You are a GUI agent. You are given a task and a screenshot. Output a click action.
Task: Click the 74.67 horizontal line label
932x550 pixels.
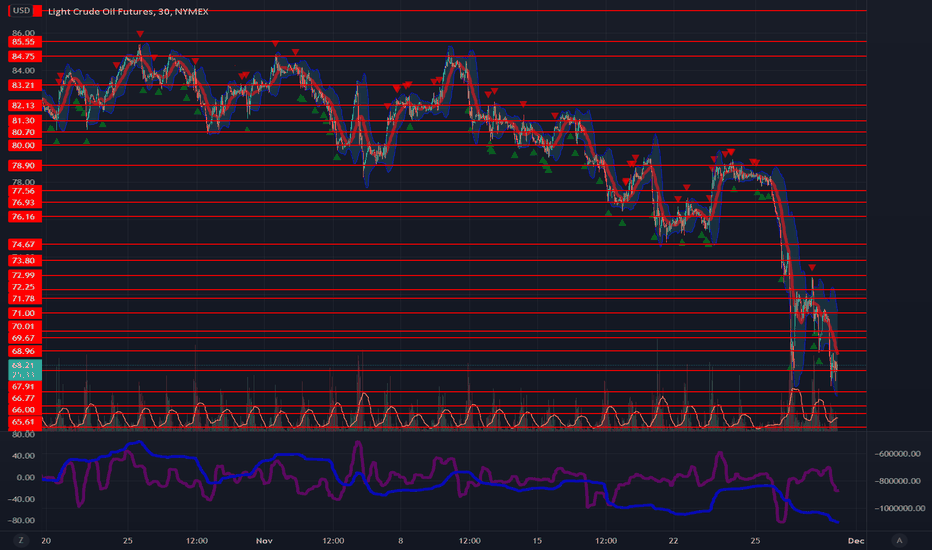click(24, 244)
